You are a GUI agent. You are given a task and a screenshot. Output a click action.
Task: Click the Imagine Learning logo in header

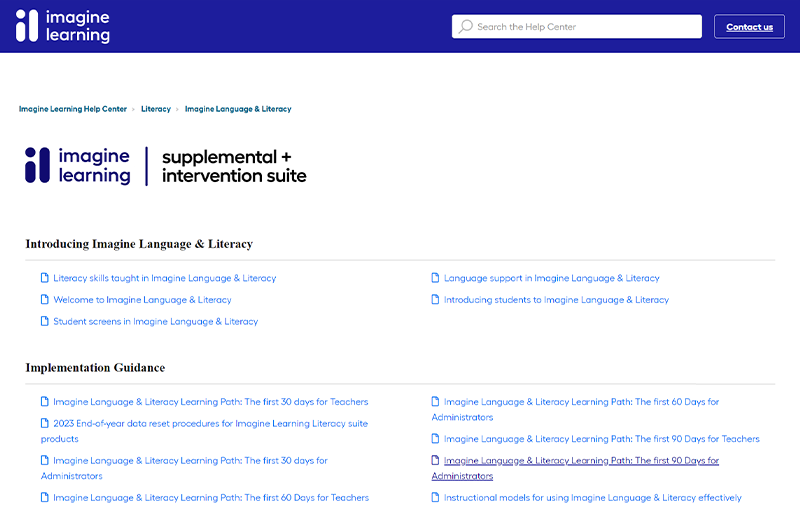click(63, 26)
